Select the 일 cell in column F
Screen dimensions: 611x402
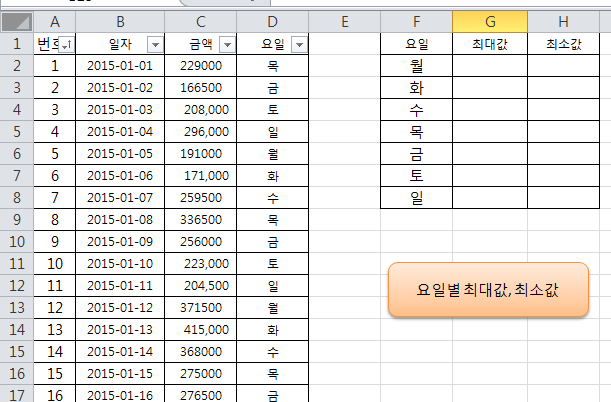(417, 198)
